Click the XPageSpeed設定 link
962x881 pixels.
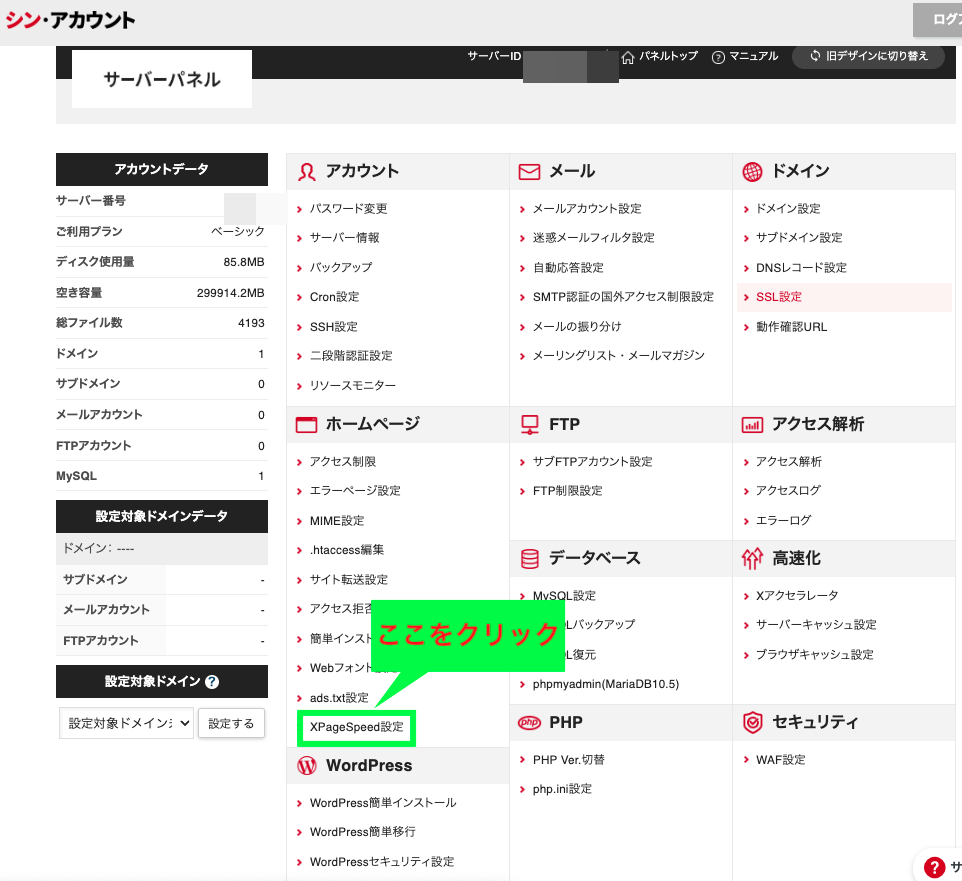pyautogui.click(x=356, y=729)
